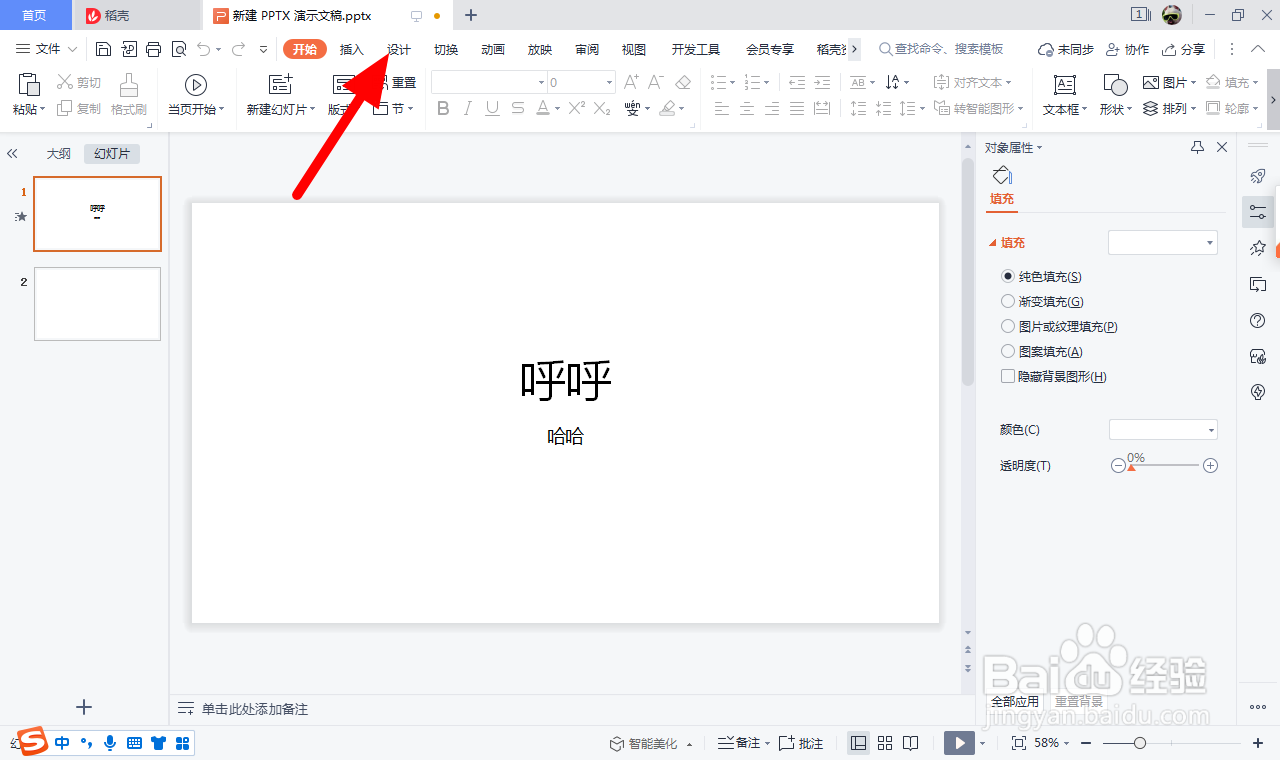
Task: Select the slide 2 thumbnail
Action: point(97,304)
